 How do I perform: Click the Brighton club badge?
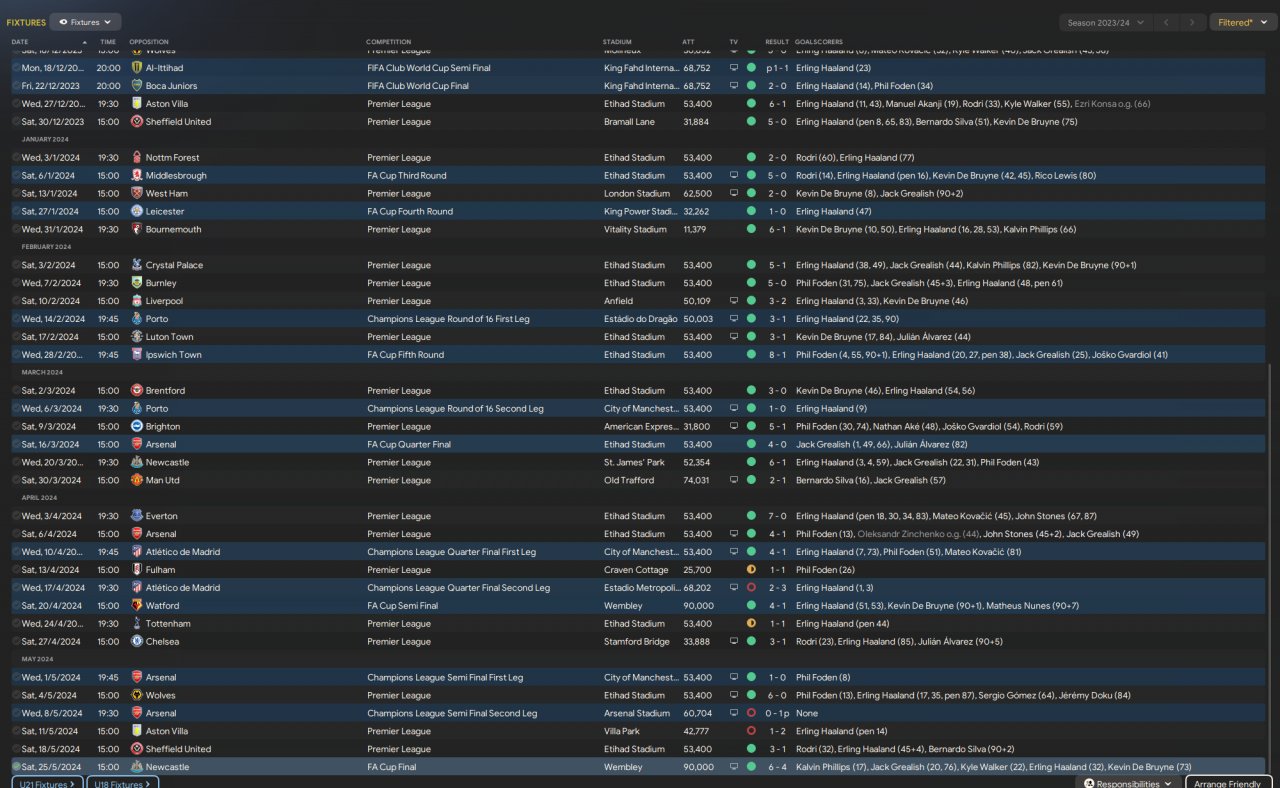(x=137, y=427)
